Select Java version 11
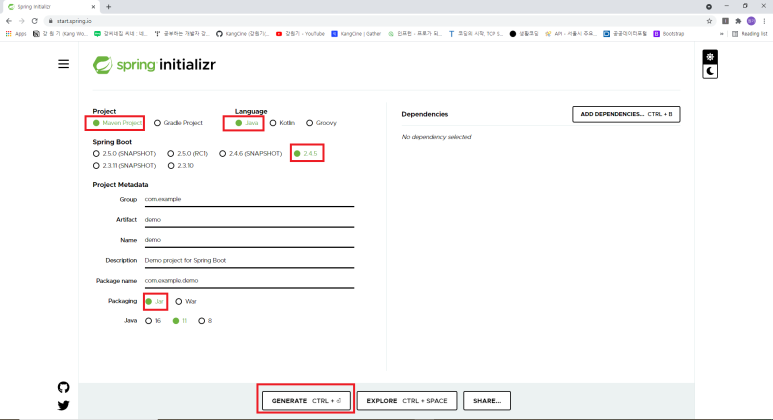The image size is (773, 420). 179,321
